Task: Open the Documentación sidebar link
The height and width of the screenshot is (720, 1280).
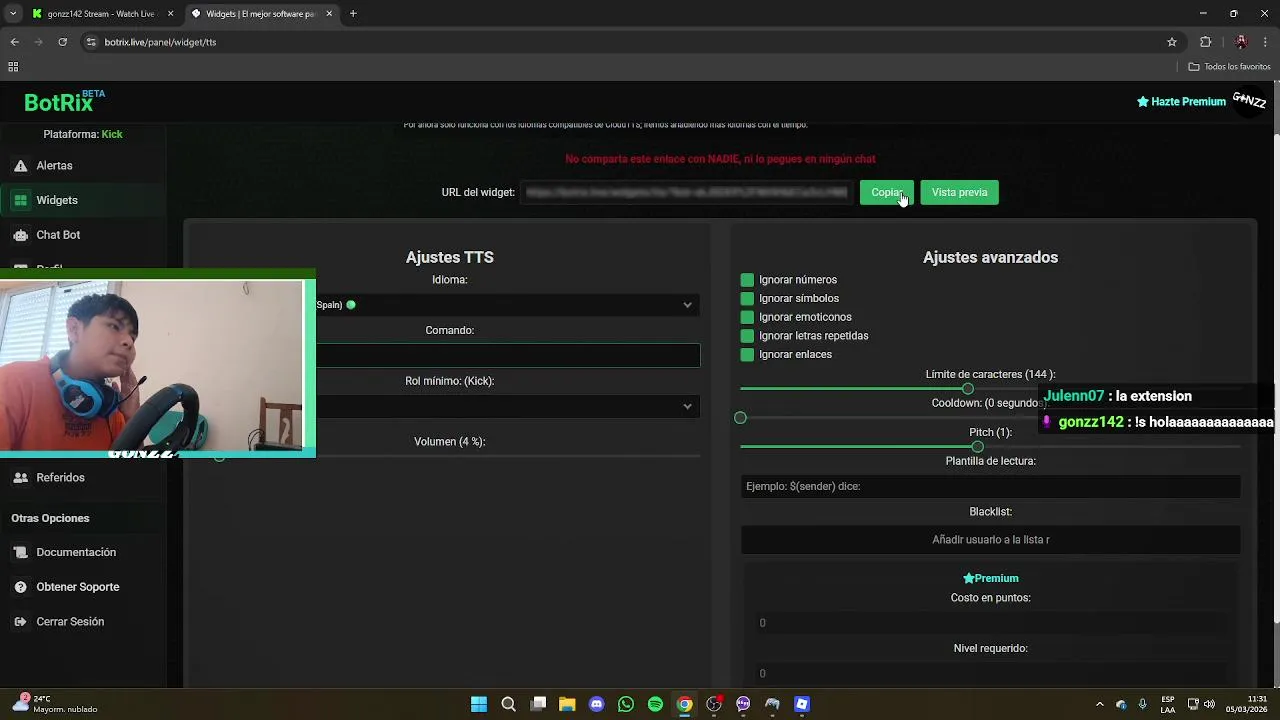Action: pos(76,553)
